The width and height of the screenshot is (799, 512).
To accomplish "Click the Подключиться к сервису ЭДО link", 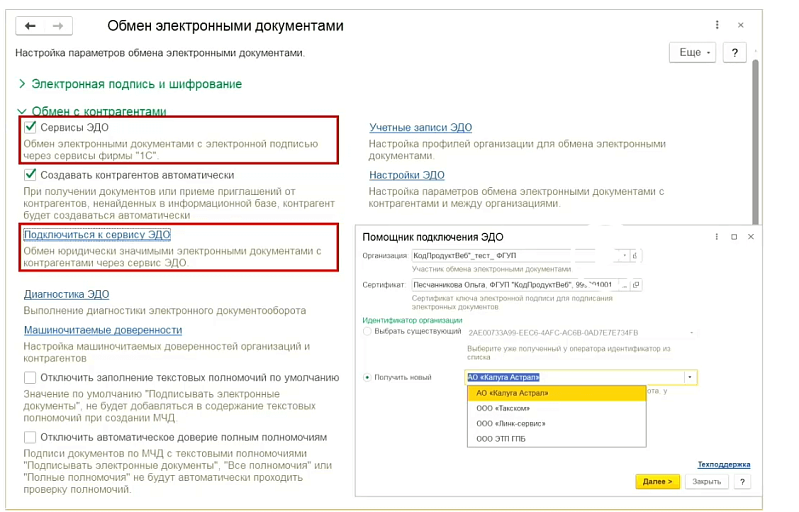I will (97, 235).
